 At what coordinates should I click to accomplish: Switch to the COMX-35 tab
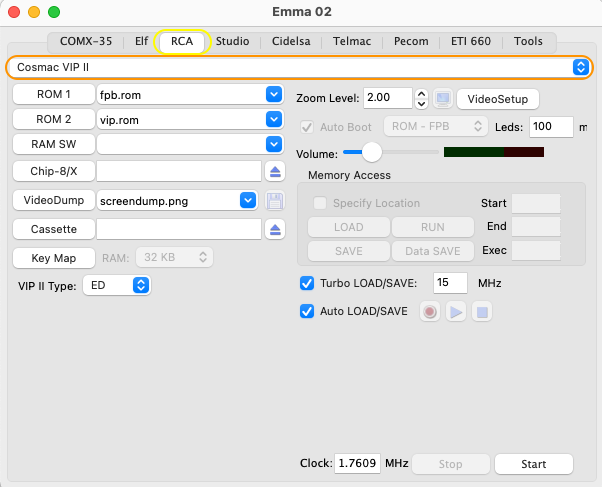tap(86, 41)
